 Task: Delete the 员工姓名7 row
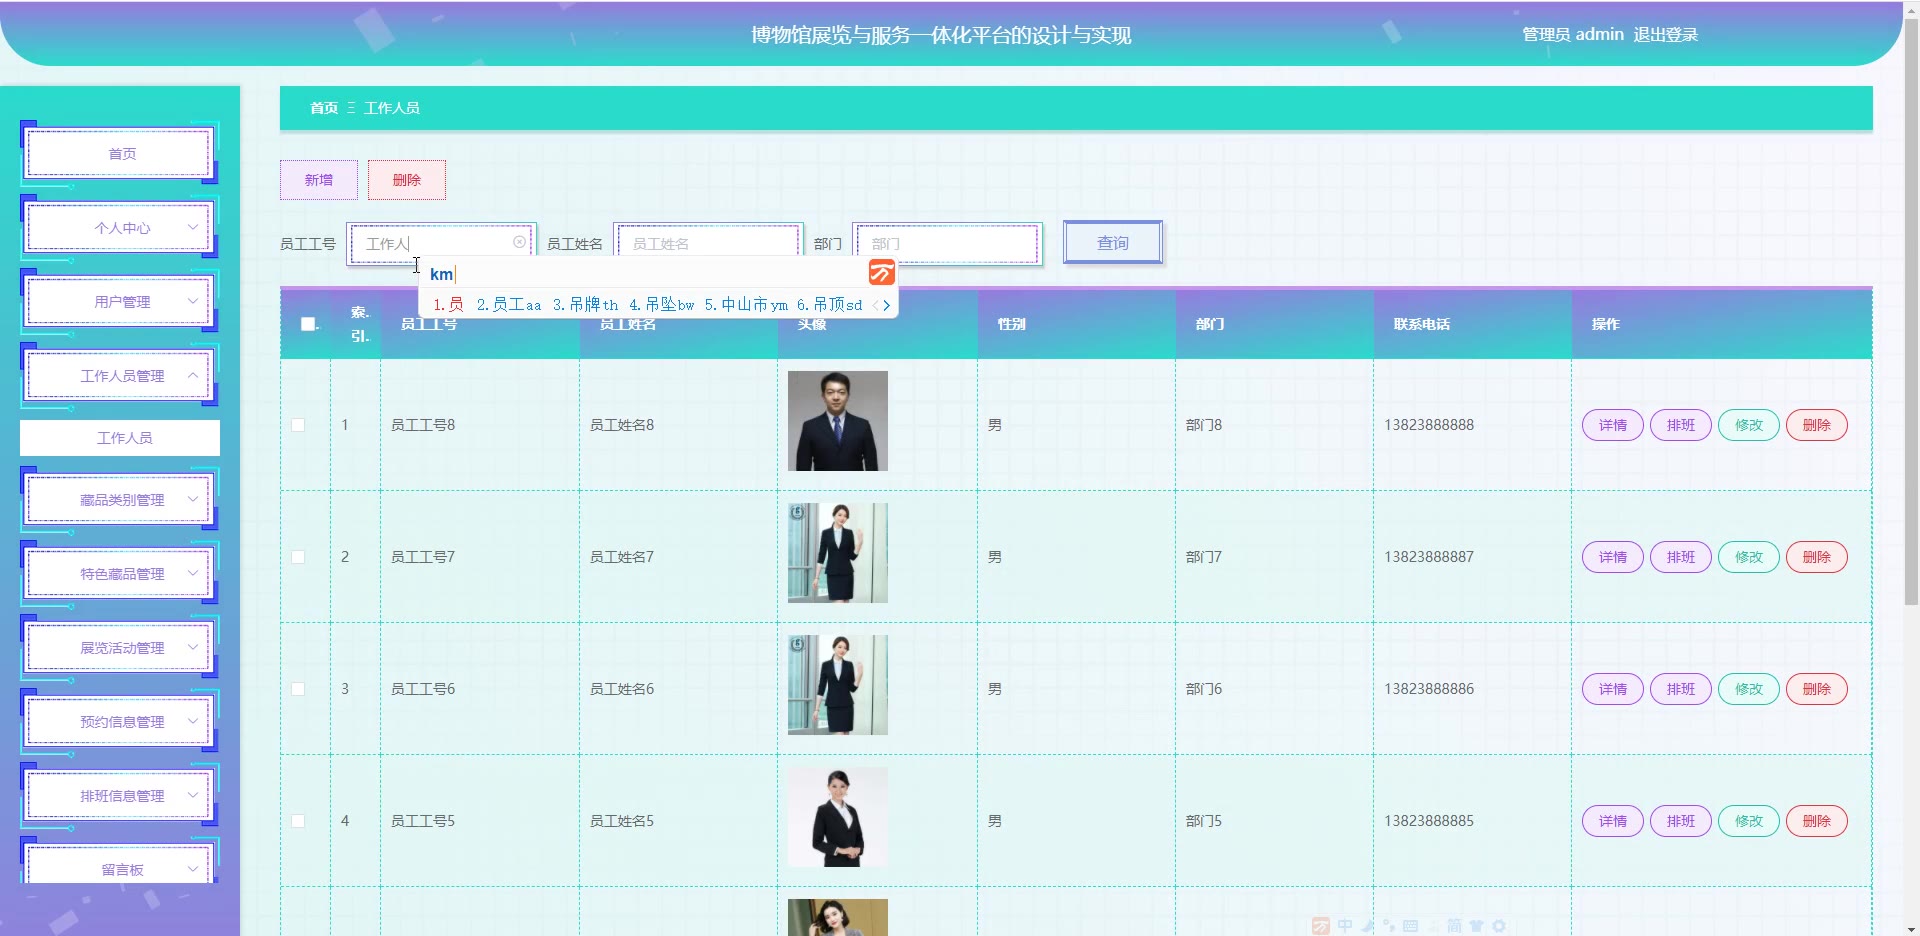1817,557
